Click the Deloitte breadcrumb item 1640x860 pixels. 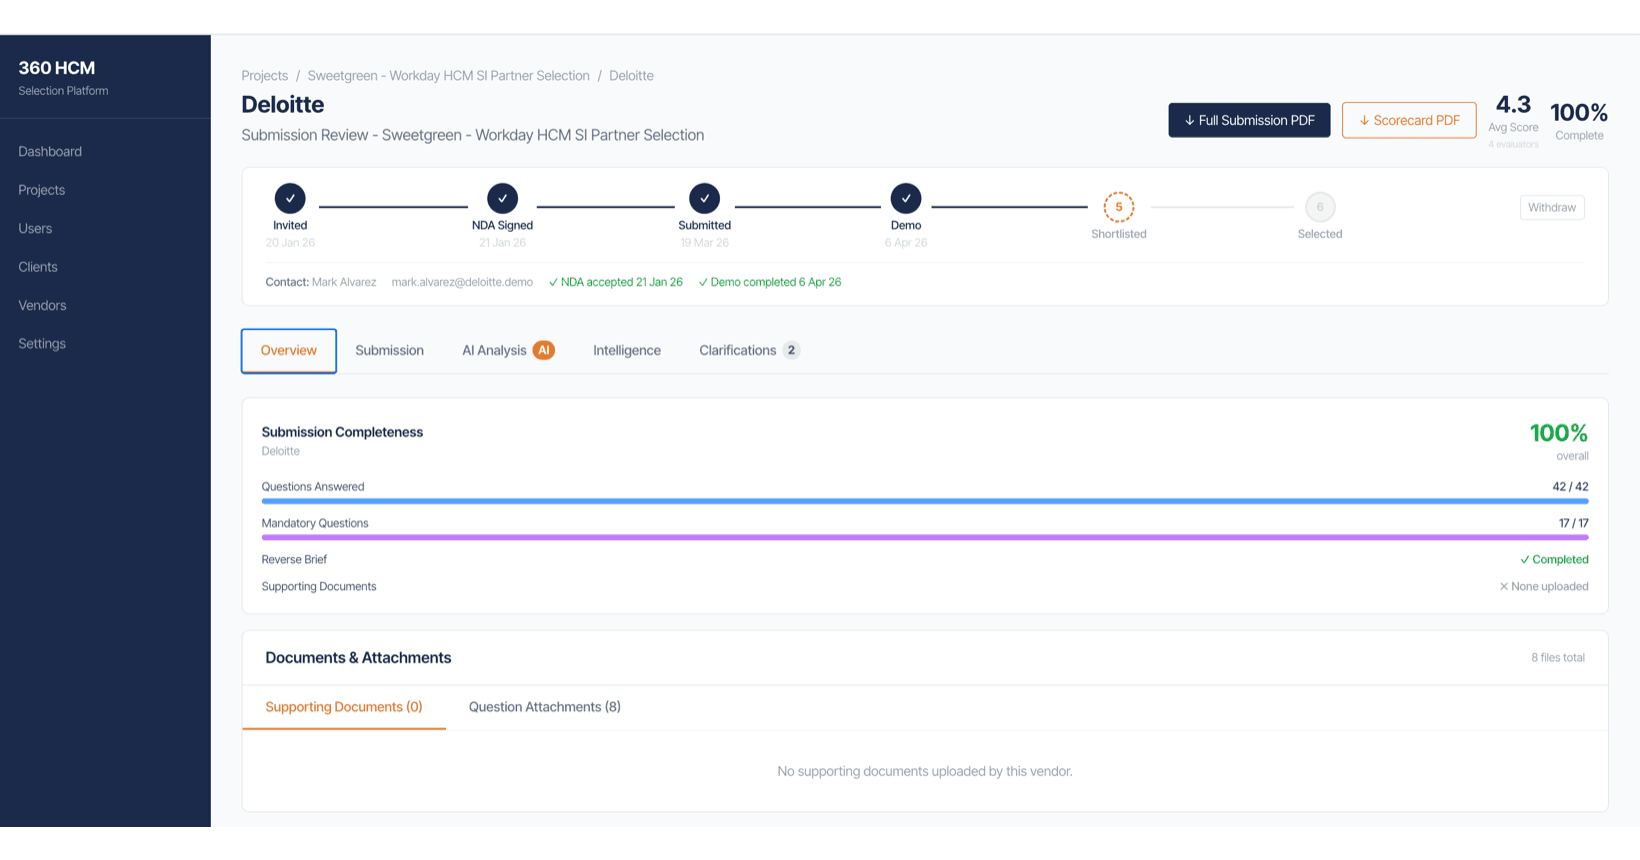pos(631,76)
